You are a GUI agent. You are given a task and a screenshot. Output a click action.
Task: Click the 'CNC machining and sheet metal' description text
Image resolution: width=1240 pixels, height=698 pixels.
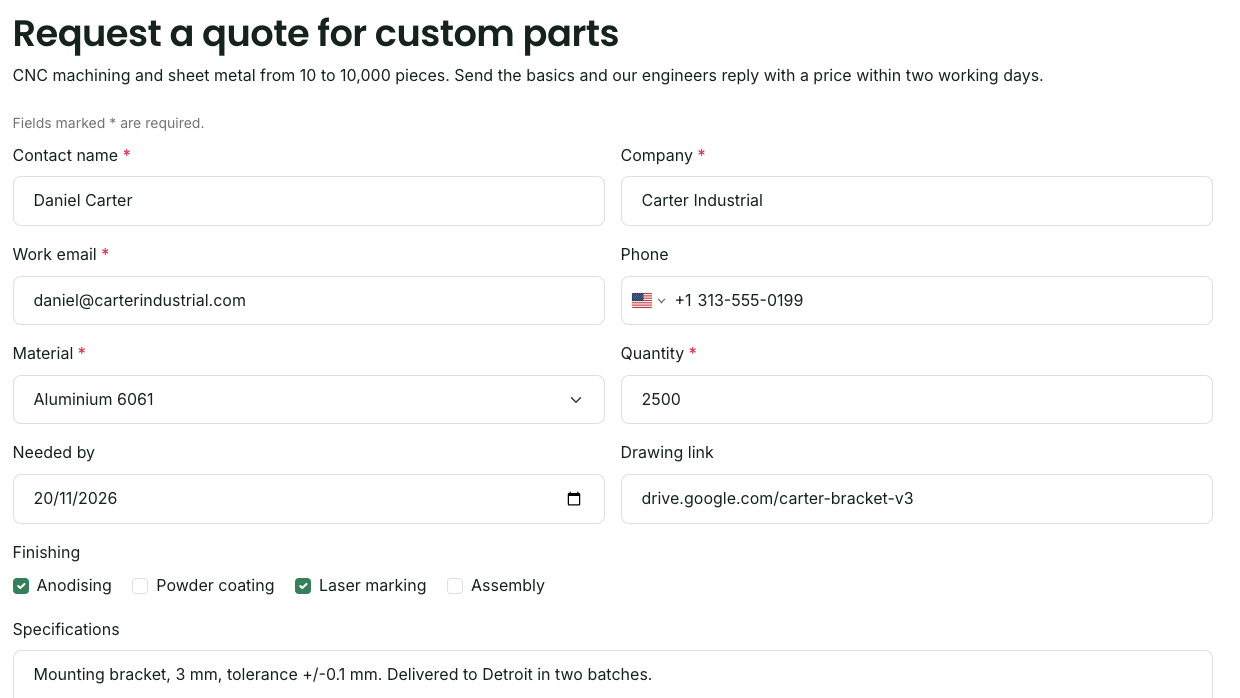click(528, 75)
